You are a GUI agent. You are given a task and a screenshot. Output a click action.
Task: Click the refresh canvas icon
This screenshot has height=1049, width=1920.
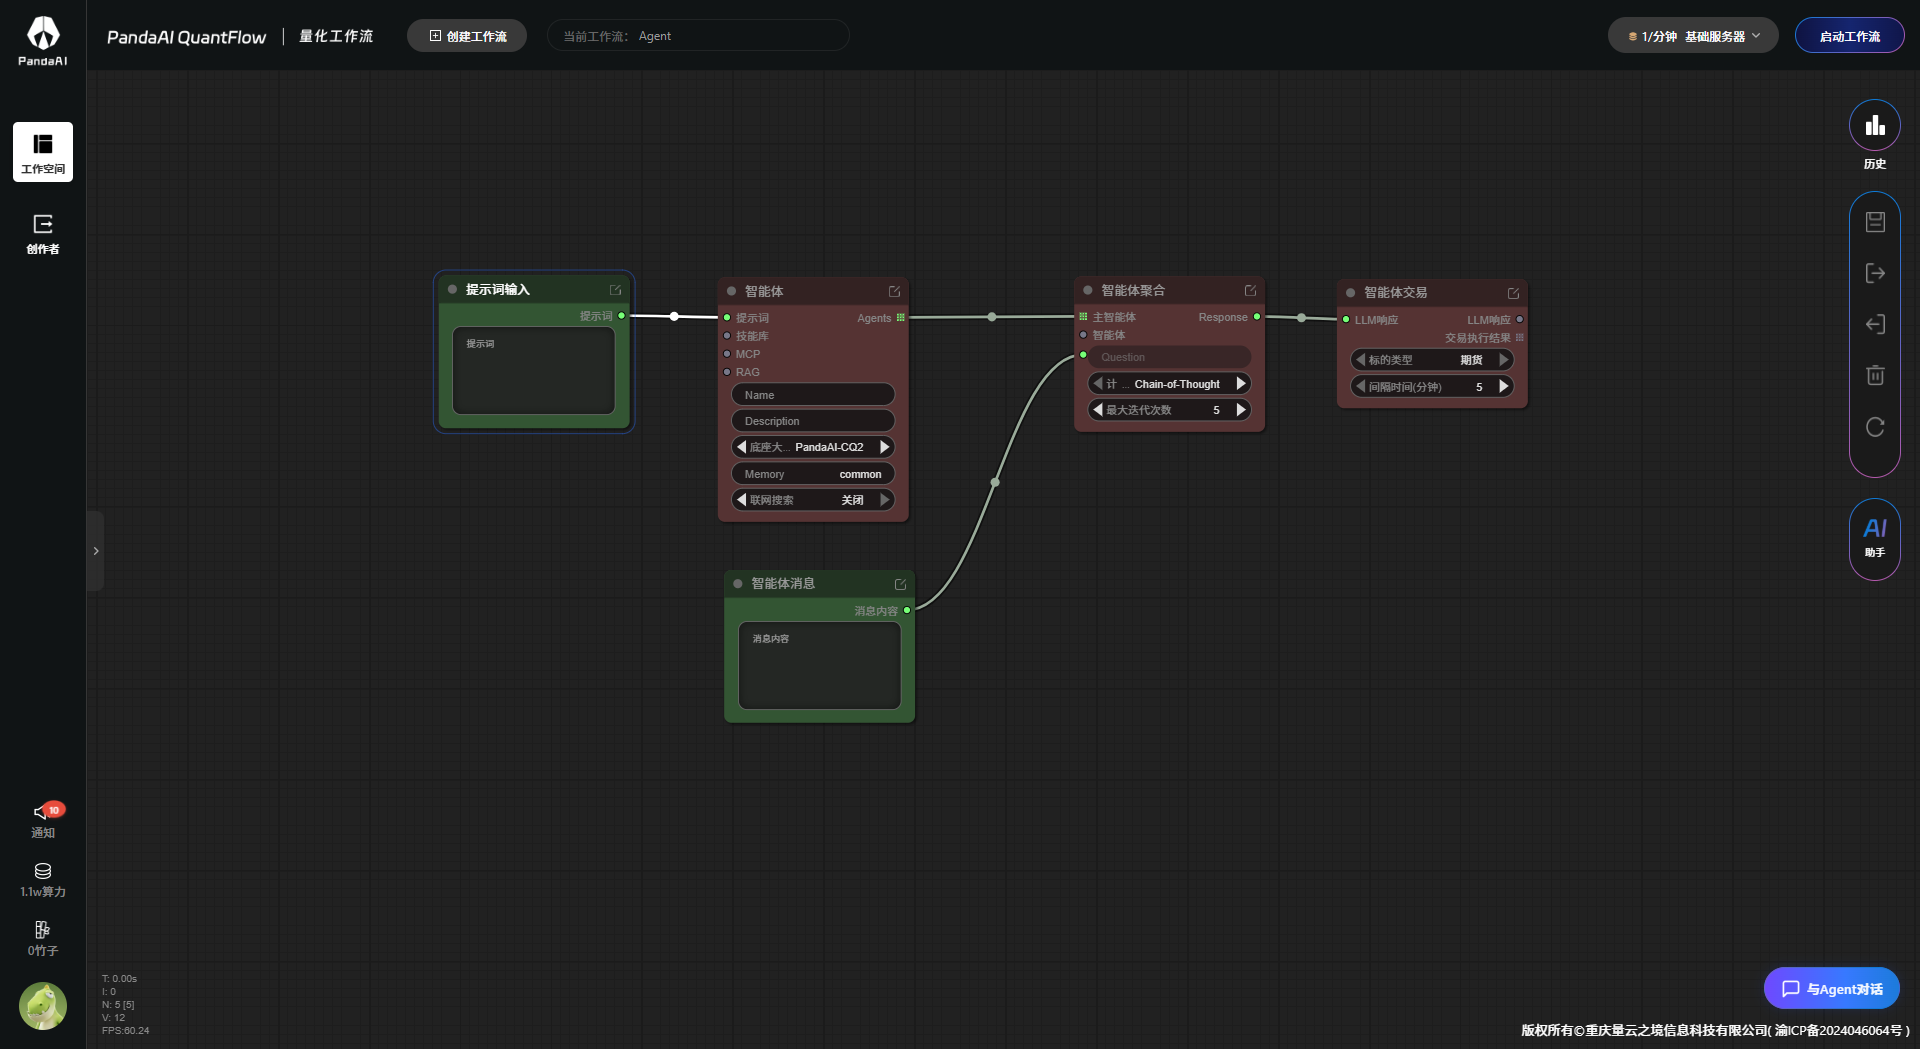click(1875, 427)
